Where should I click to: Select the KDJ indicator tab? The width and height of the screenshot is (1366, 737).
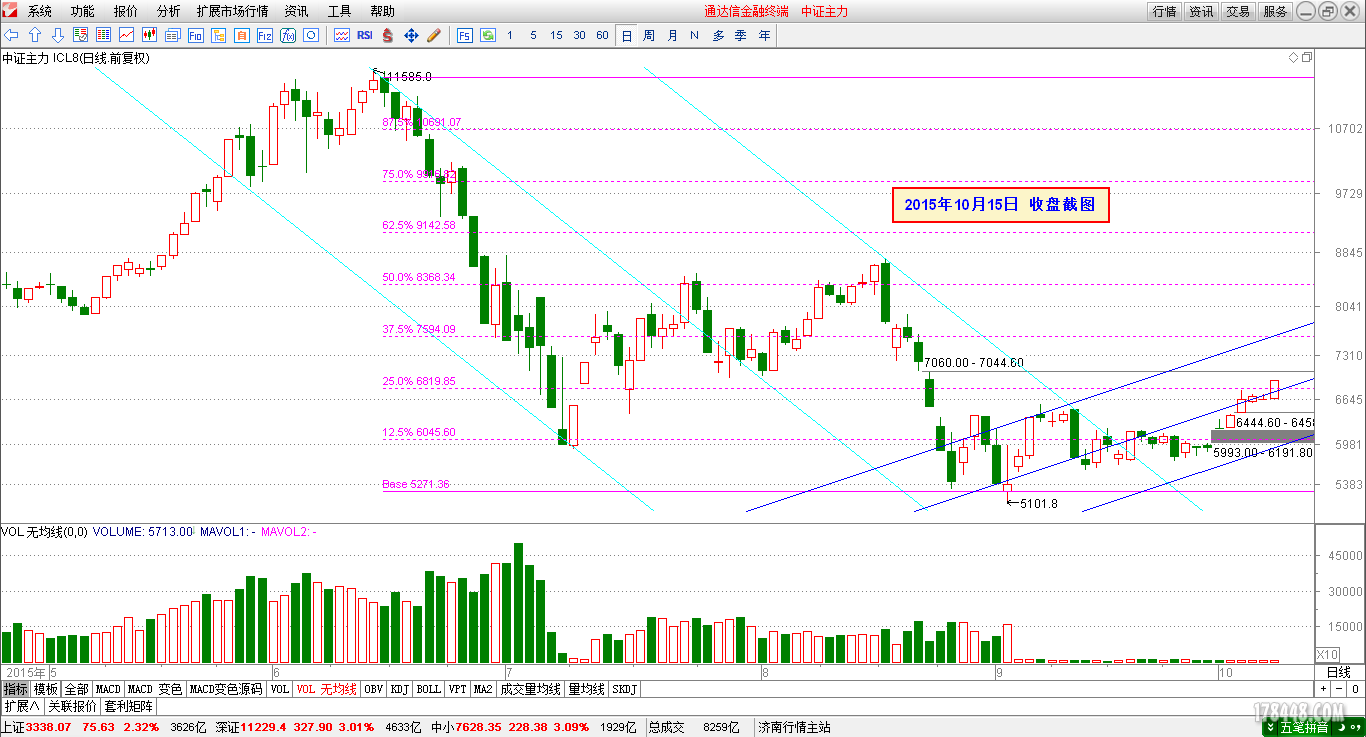coord(399,689)
